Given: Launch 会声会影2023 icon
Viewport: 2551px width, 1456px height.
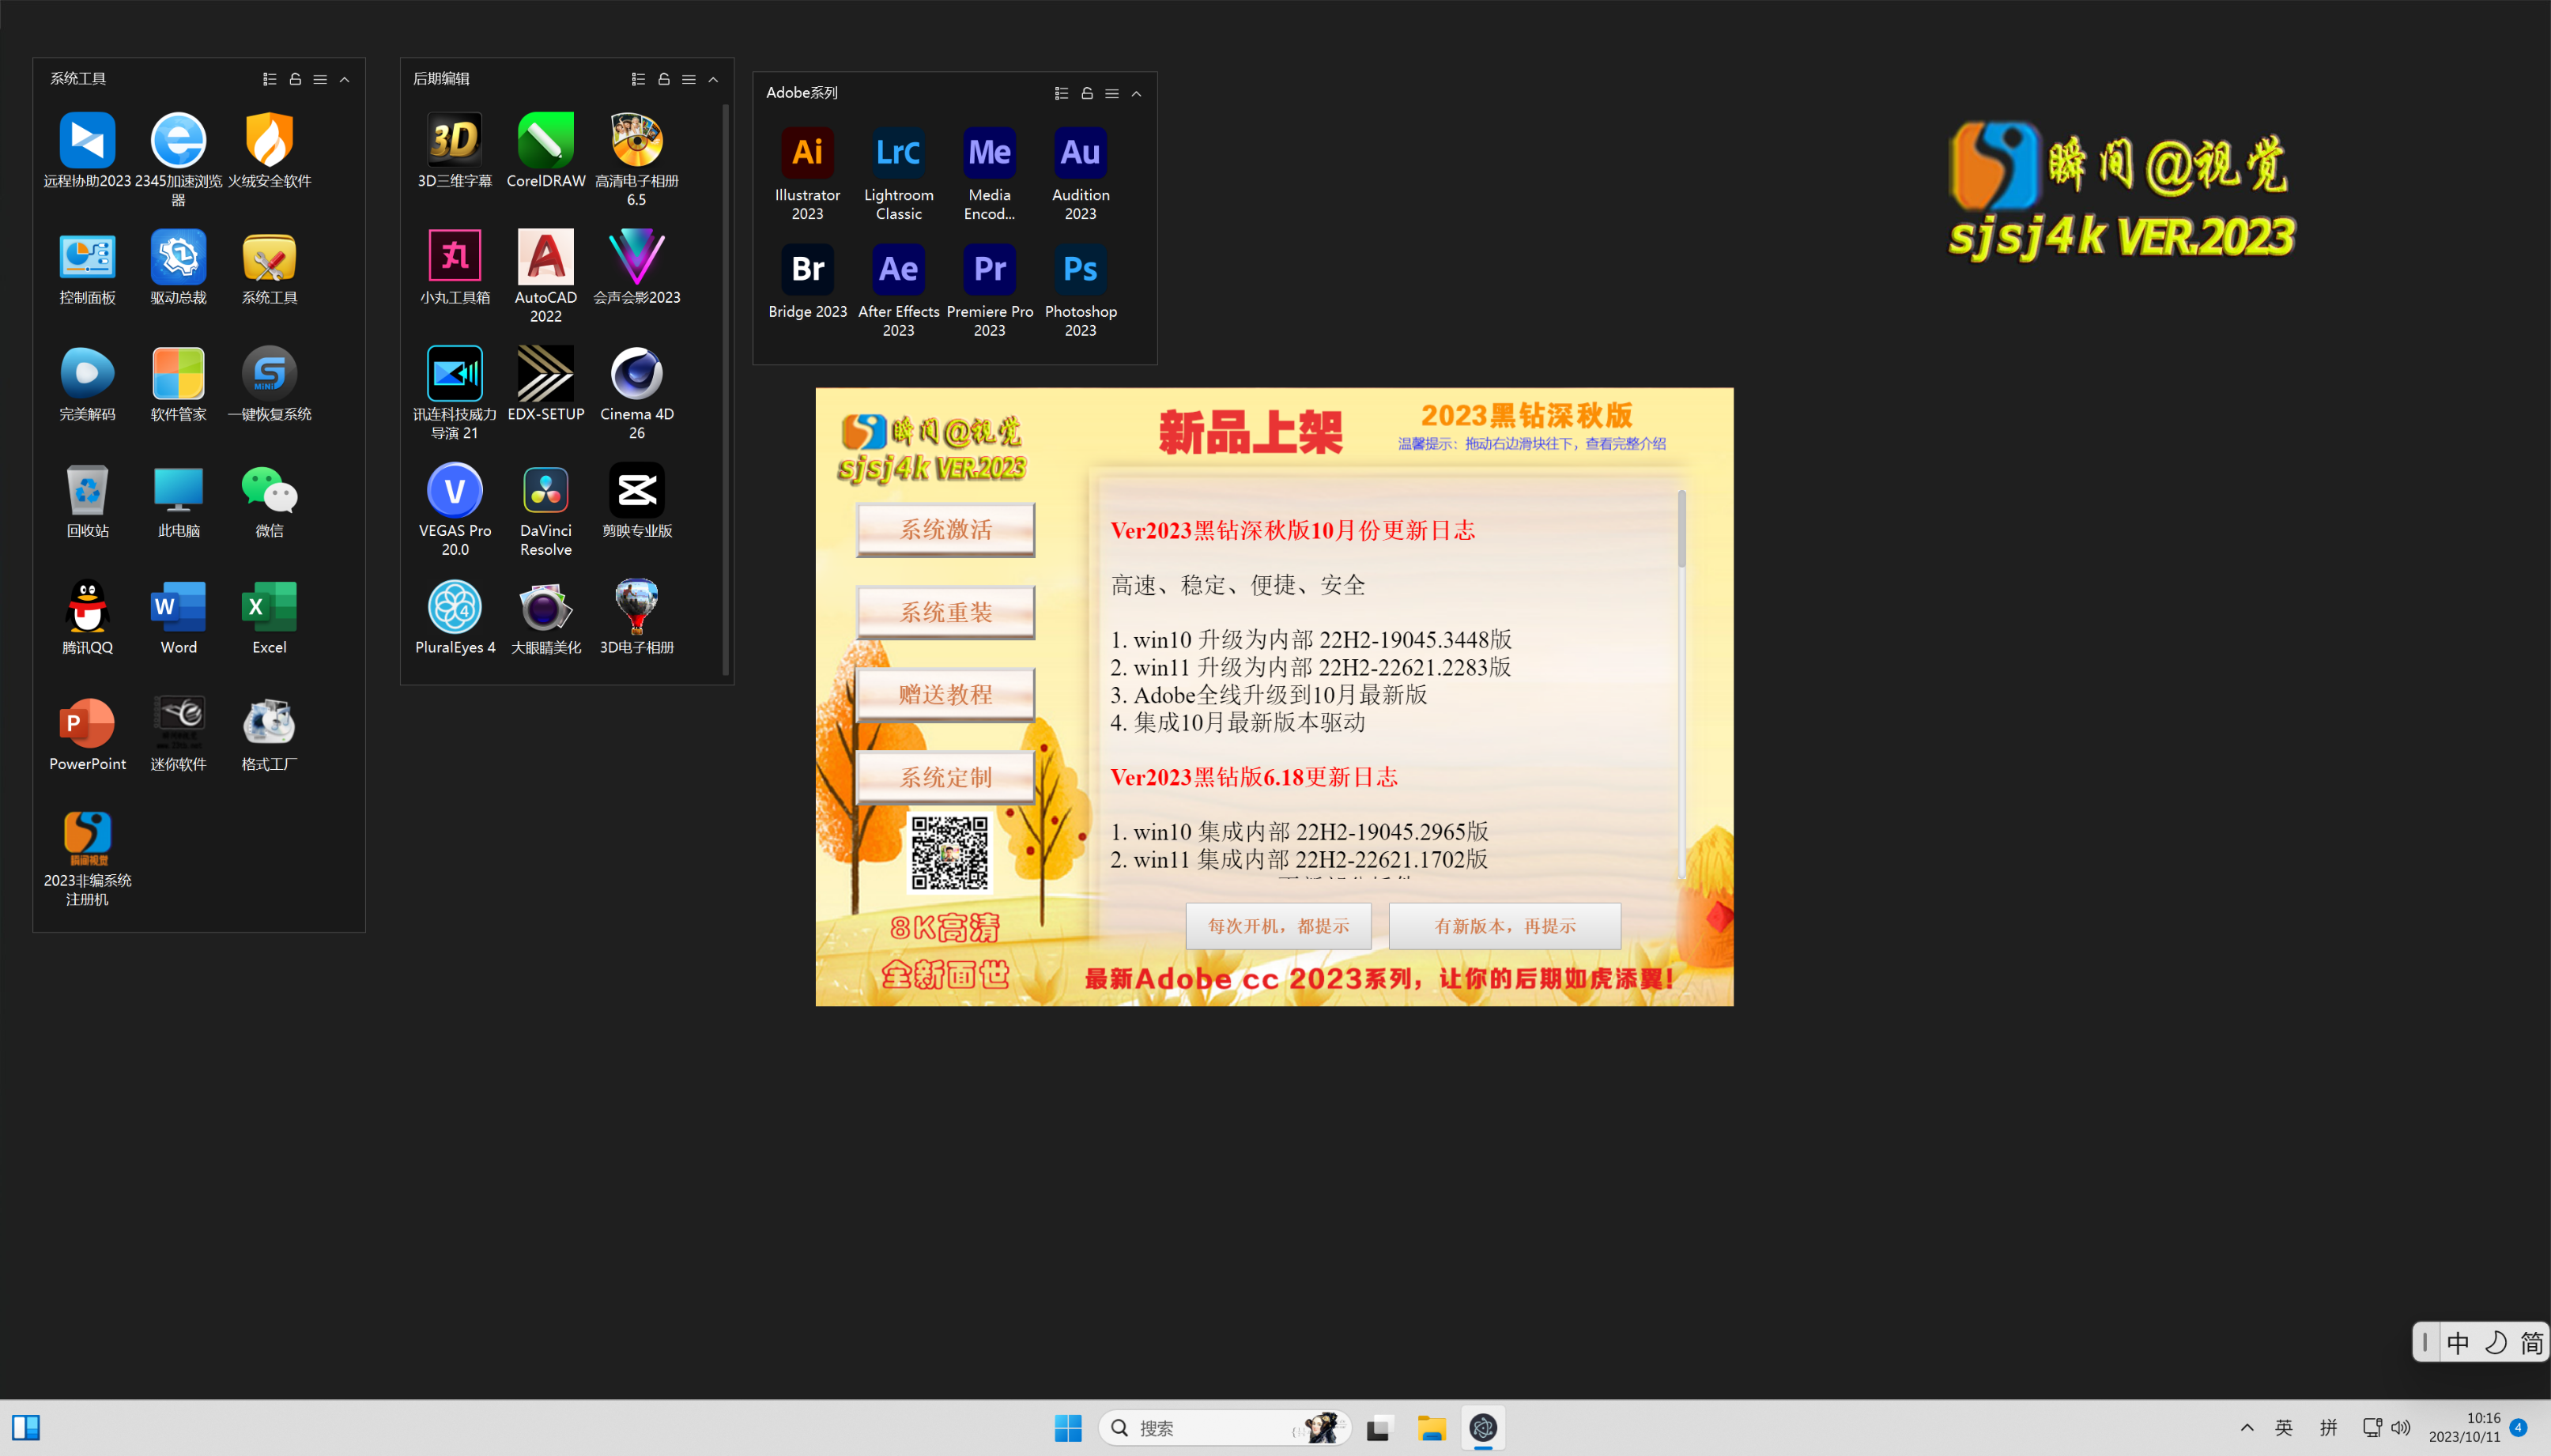Looking at the screenshot, I should click(x=637, y=266).
